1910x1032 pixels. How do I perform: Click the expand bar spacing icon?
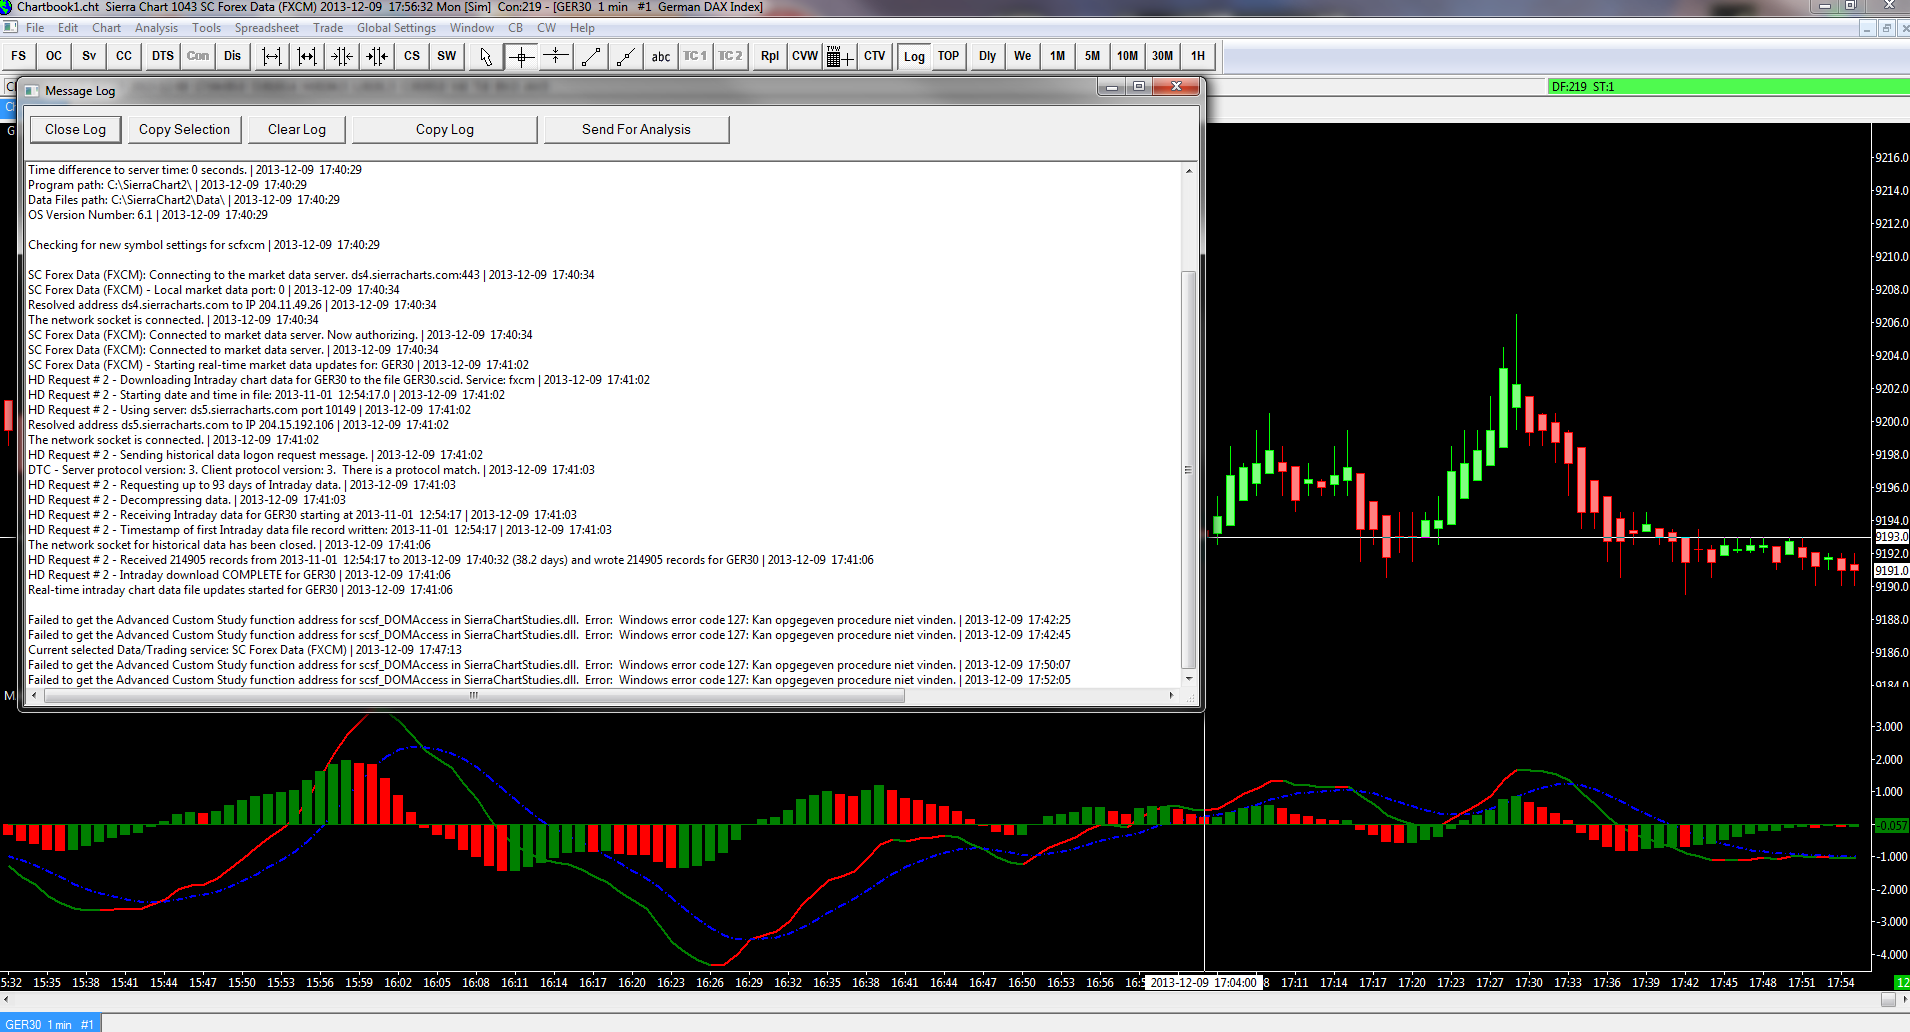point(272,56)
